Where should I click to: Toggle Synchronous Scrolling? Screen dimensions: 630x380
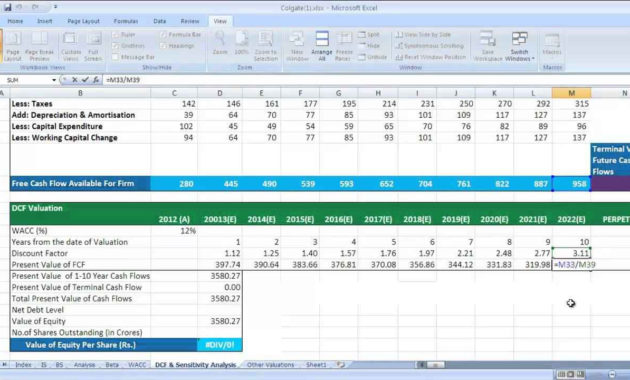(429, 46)
